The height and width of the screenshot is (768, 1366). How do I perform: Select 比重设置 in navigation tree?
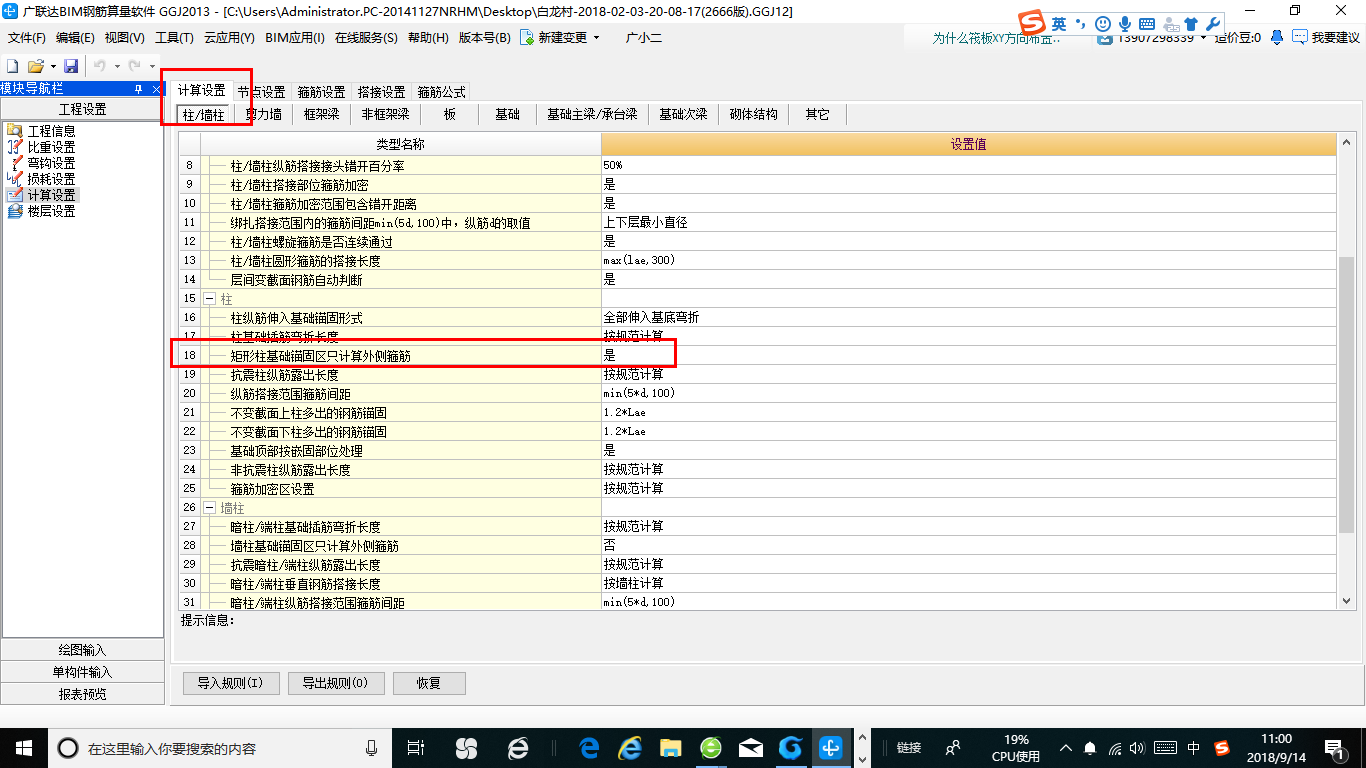pos(51,147)
